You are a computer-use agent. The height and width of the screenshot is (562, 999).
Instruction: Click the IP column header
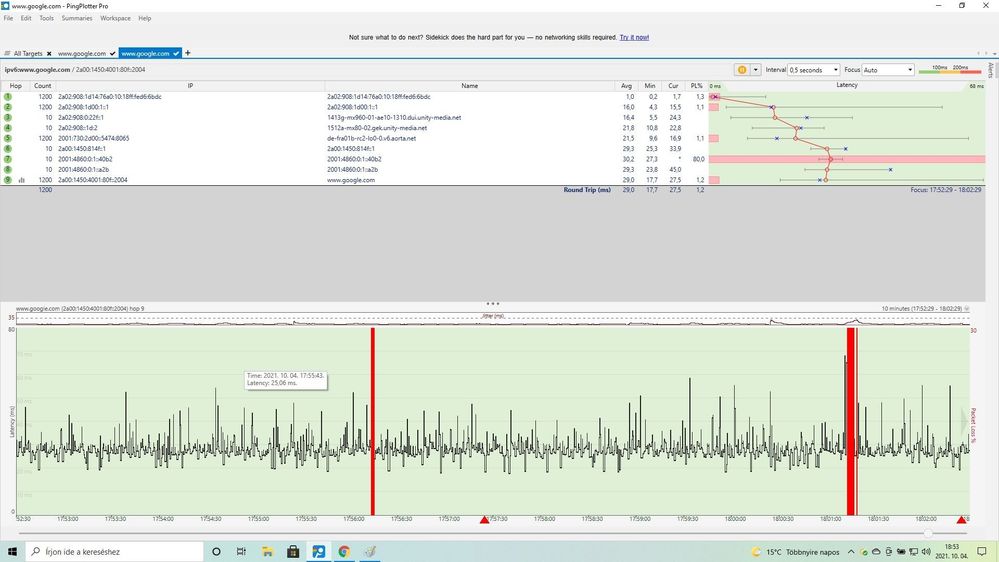[190, 85]
